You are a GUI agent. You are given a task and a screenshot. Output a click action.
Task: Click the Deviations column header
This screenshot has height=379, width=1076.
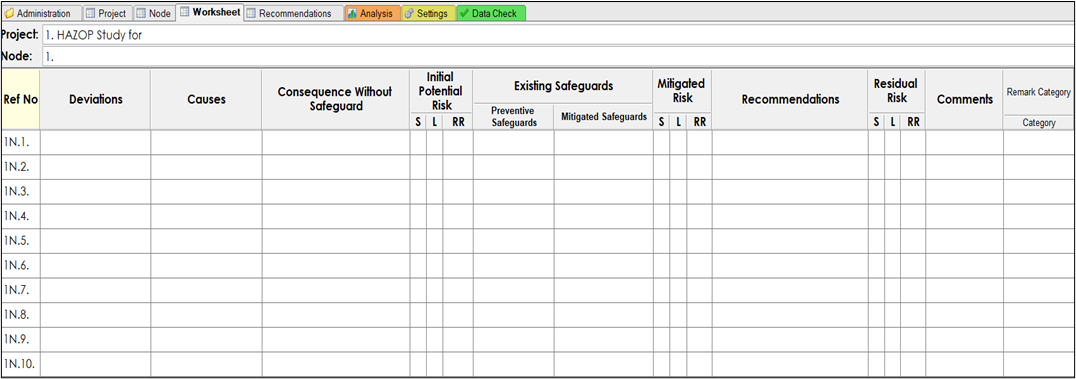point(95,100)
